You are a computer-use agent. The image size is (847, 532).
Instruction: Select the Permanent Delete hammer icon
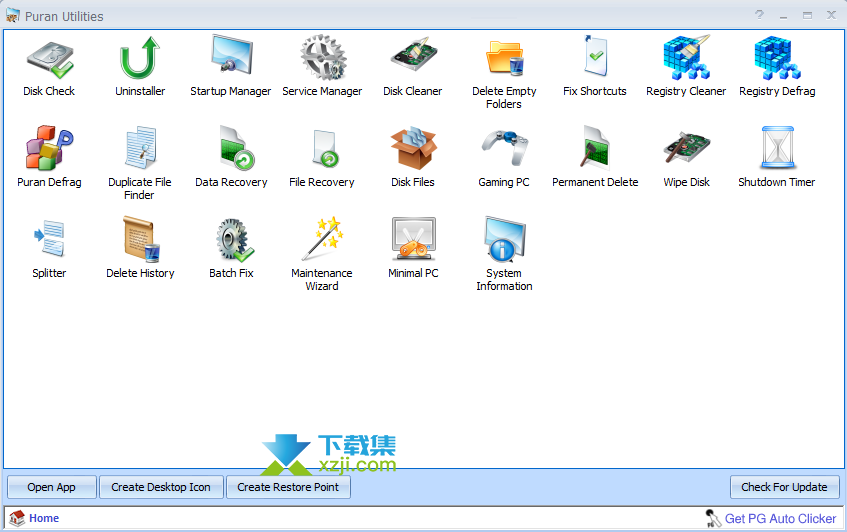click(x=594, y=147)
